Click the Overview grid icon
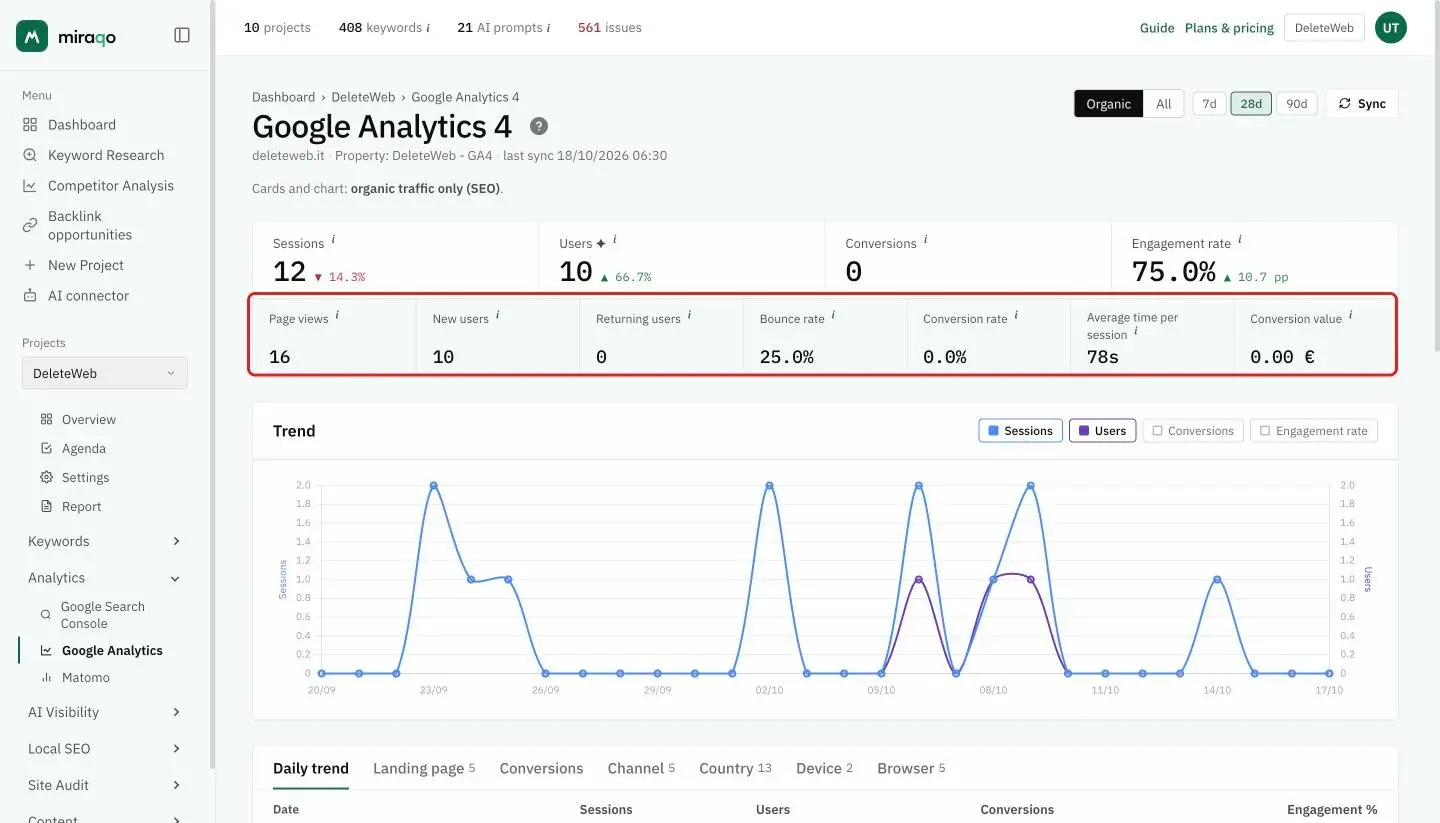 46,420
